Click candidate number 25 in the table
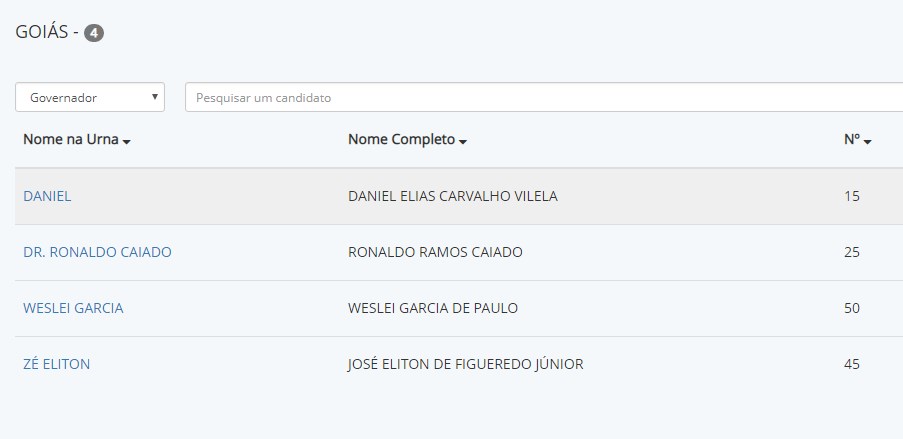The width and height of the screenshot is (903, 439). pyautogui.click(x=852, y=252)
